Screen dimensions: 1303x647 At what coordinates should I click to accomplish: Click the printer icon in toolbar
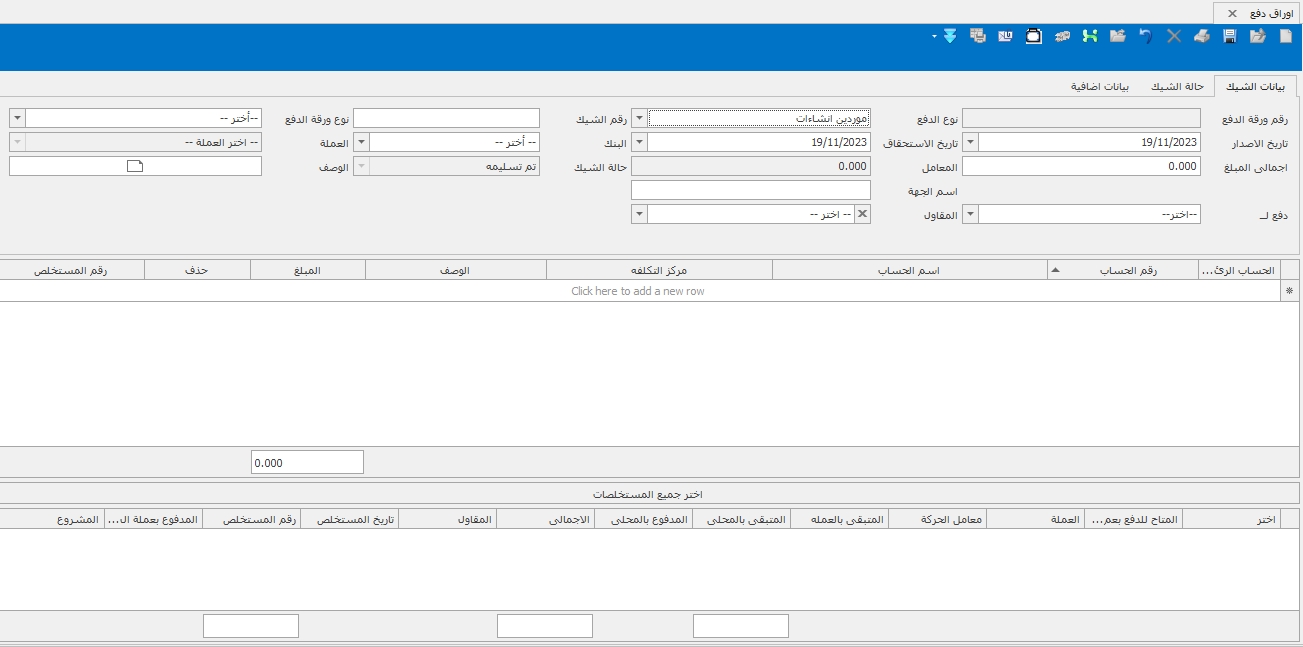point(1202,36)
